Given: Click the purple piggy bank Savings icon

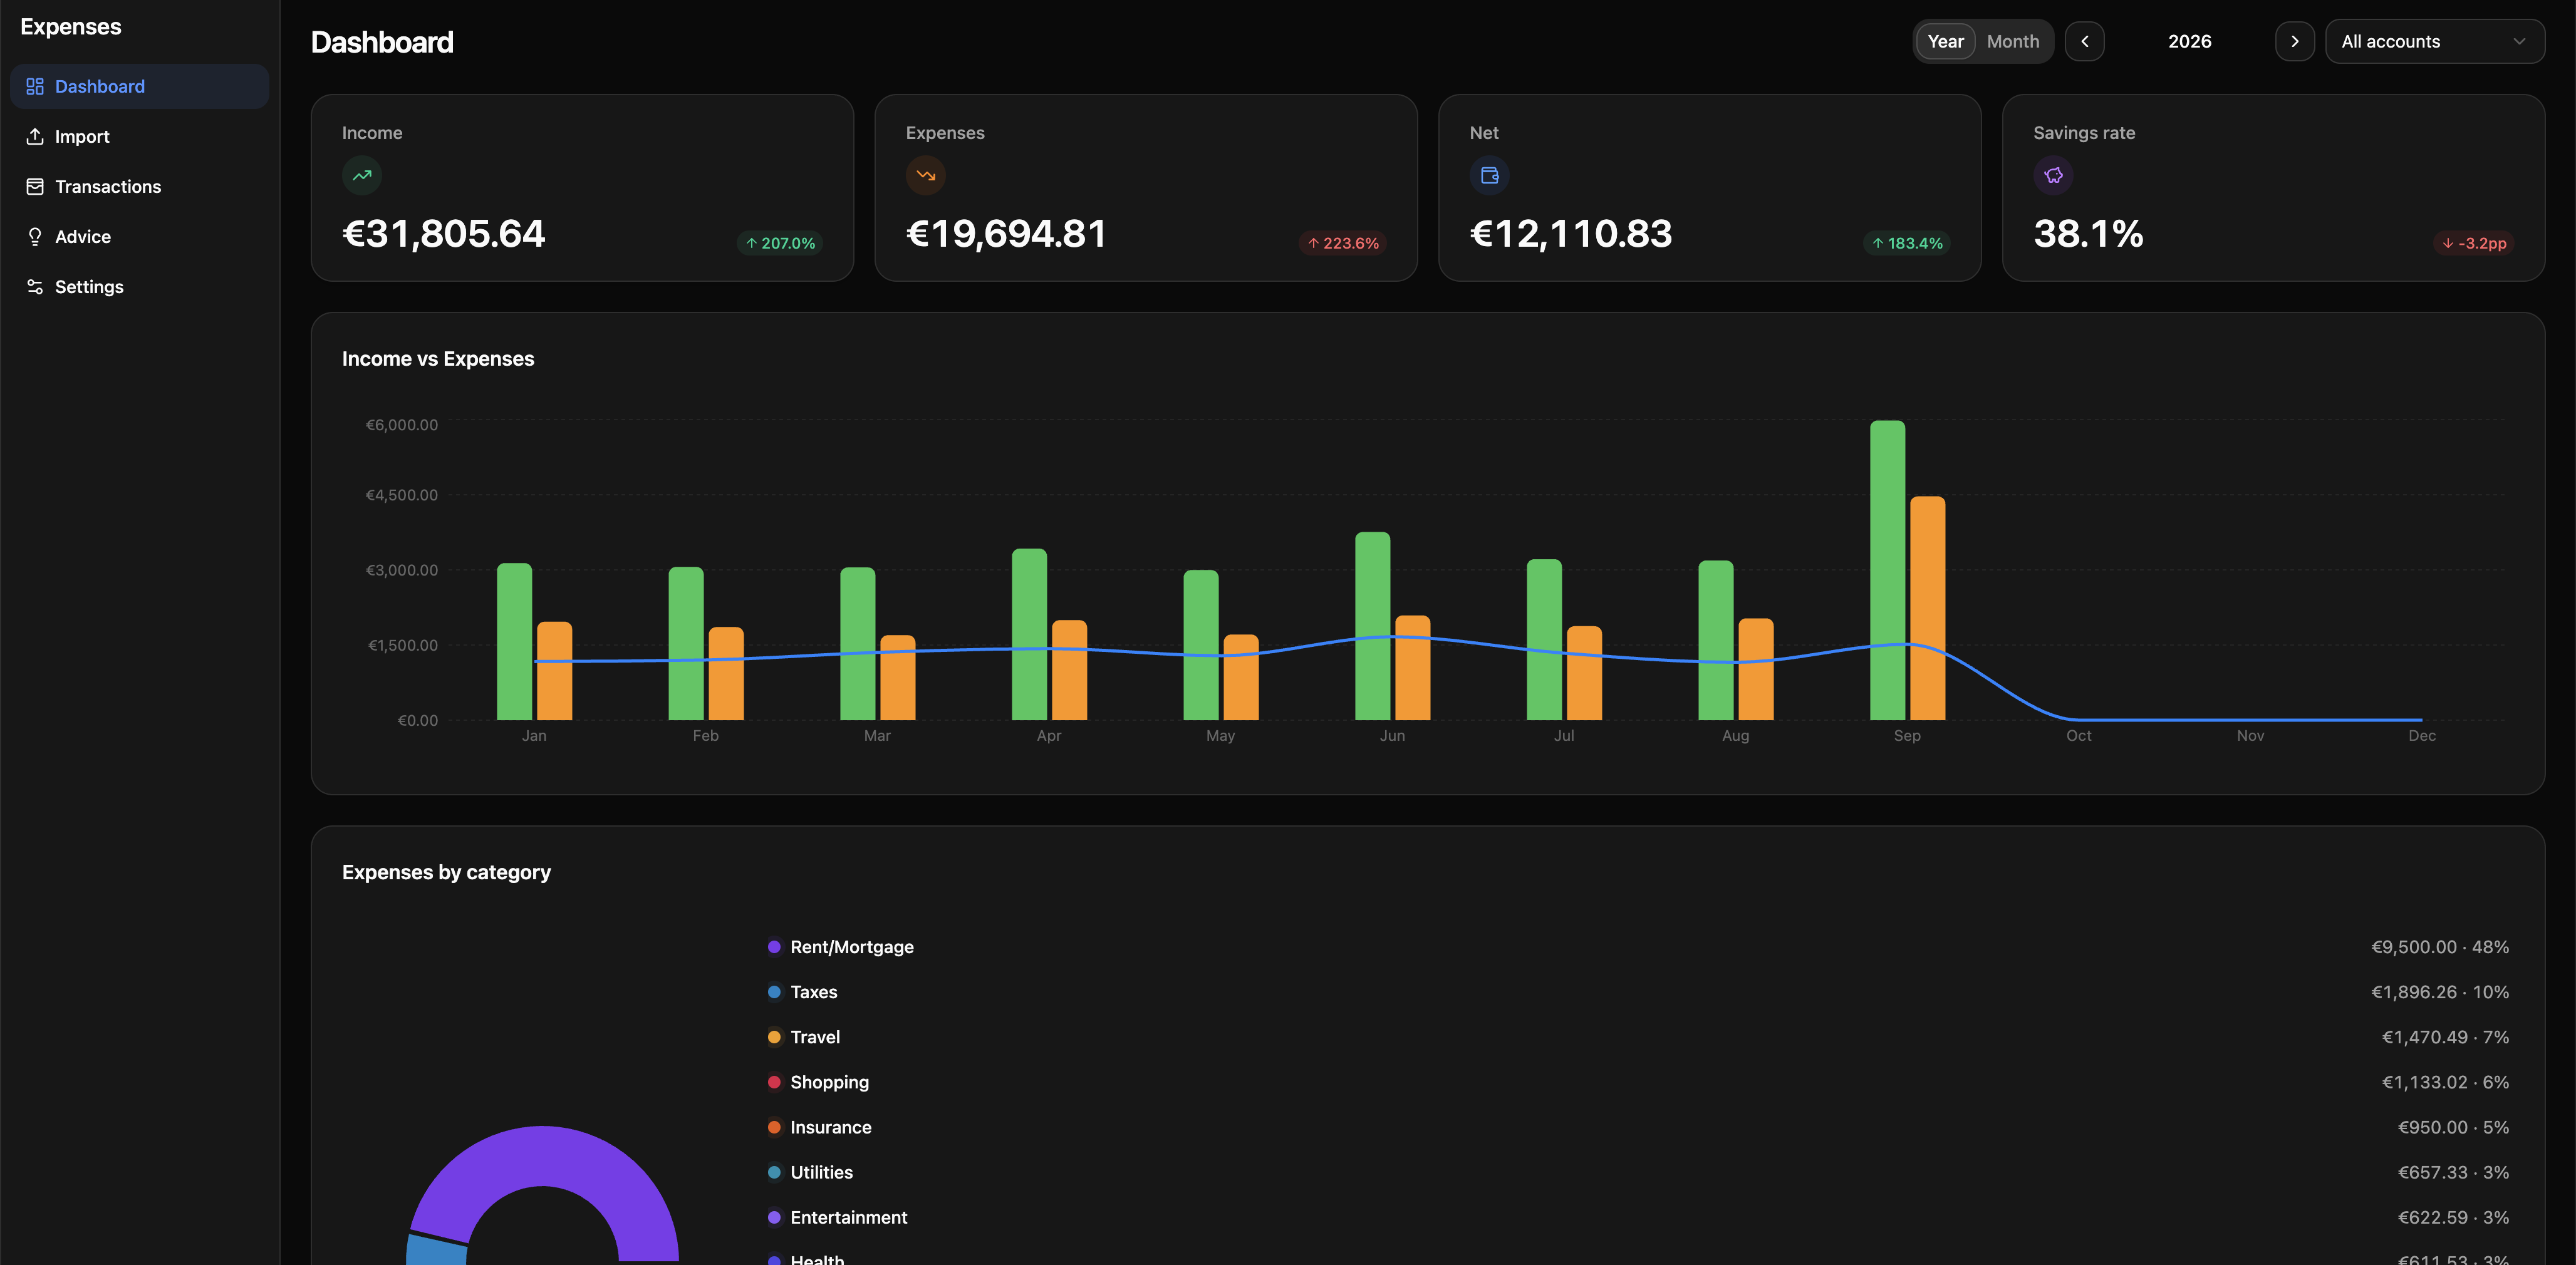Looking at the screenshot, I should pyautogui.click(x=2053, y=175).
